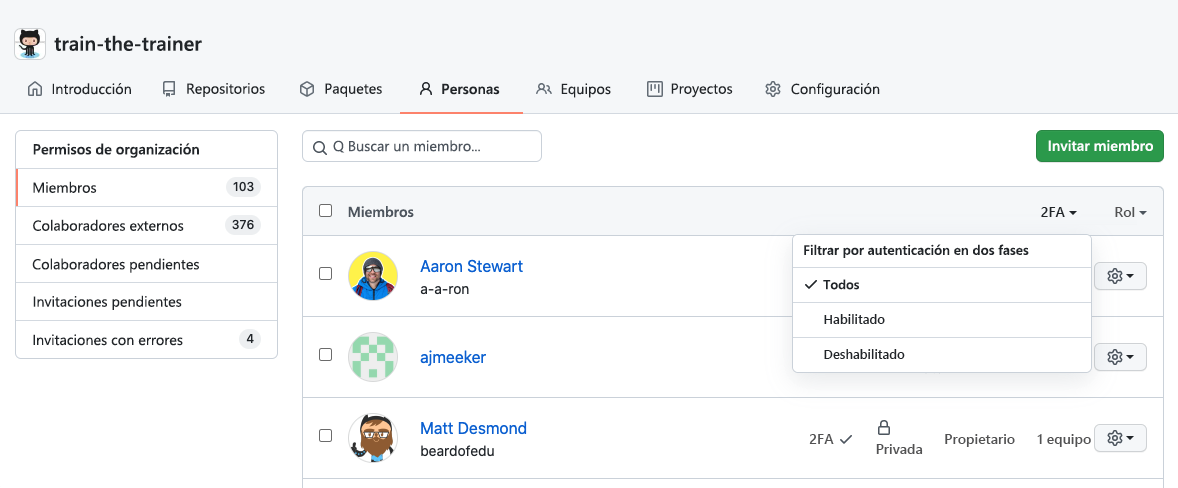The image size is (1178, 488).
Task: Click the username a-a-ron
Action: pos(445,289)
